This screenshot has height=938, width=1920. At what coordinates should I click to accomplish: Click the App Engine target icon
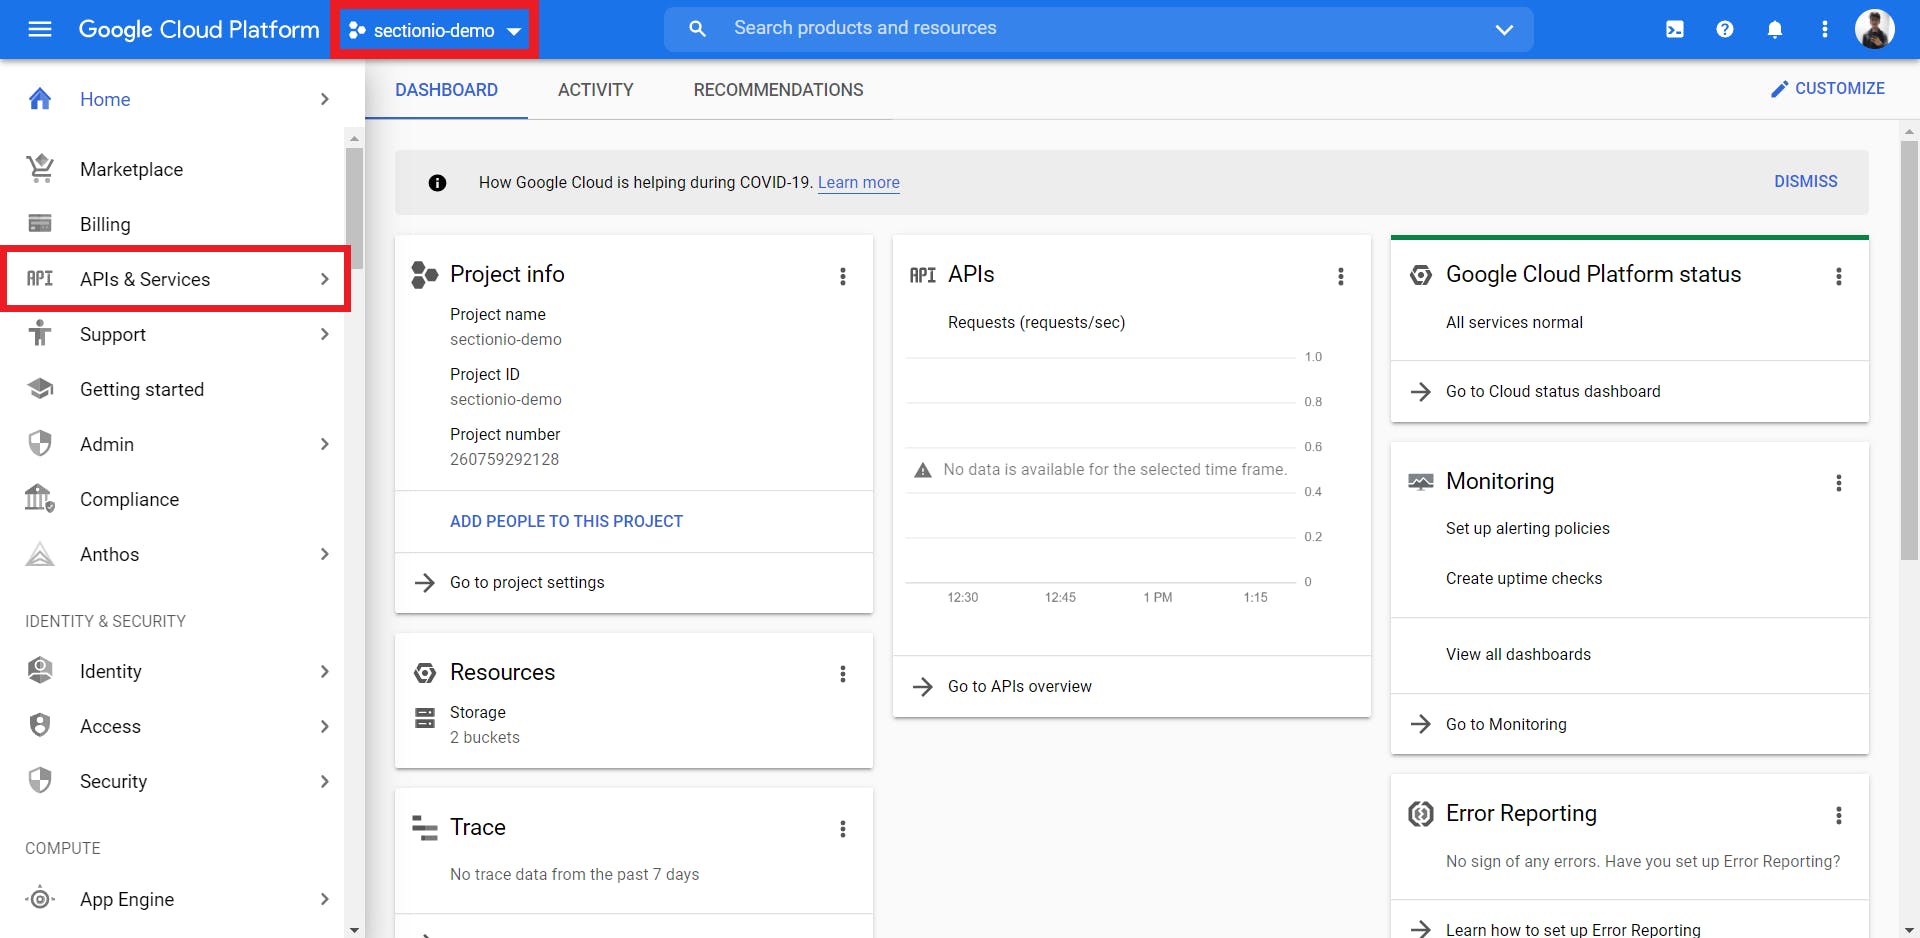tap(40, 898)
